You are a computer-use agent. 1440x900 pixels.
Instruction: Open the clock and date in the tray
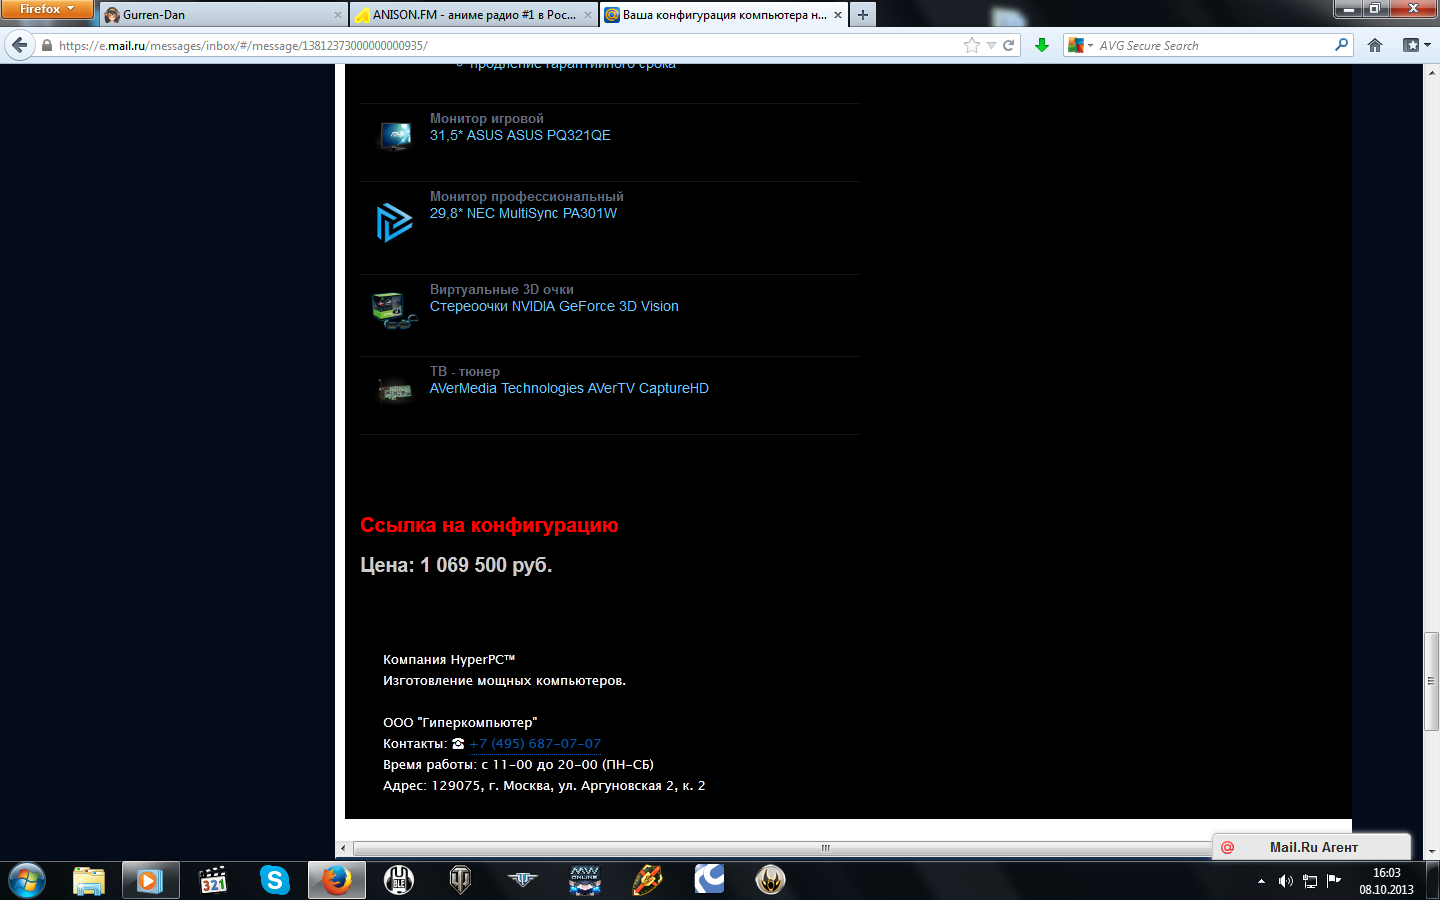point(1386,881)
